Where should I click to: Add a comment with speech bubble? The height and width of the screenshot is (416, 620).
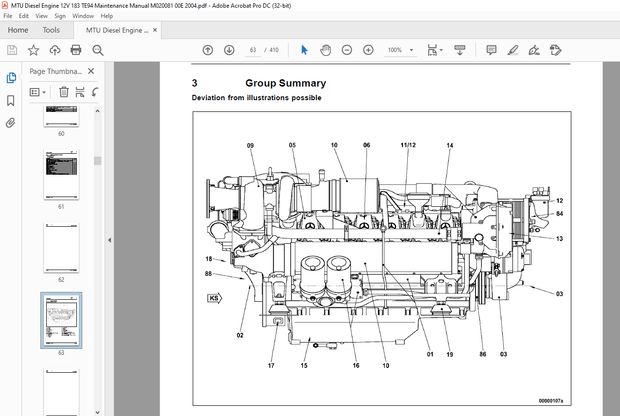(x=491, y=50)
